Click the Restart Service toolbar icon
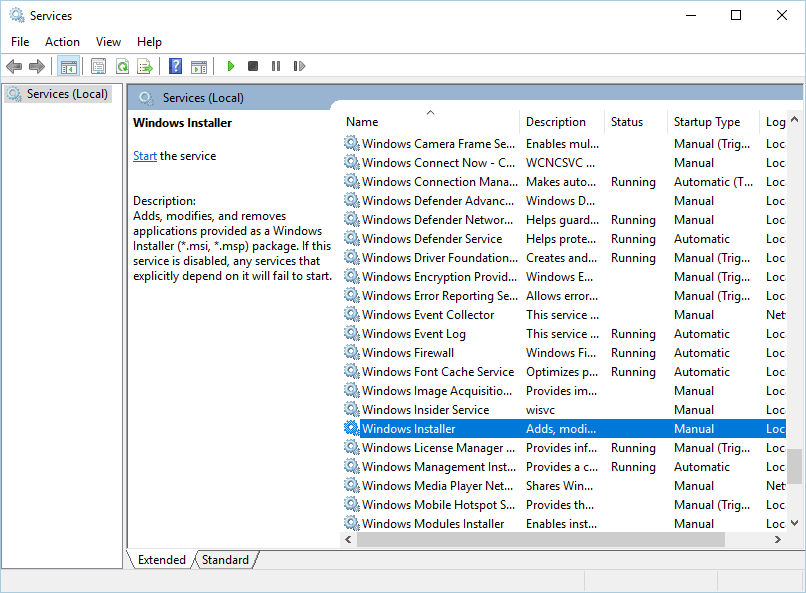The image size is (806, 593). click(299, 66)
